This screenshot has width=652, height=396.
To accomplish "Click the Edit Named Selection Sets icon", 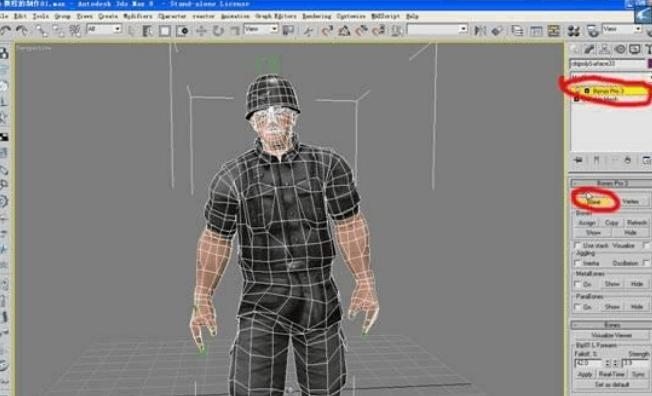I will pyautogui.click(x=397, y=31).
